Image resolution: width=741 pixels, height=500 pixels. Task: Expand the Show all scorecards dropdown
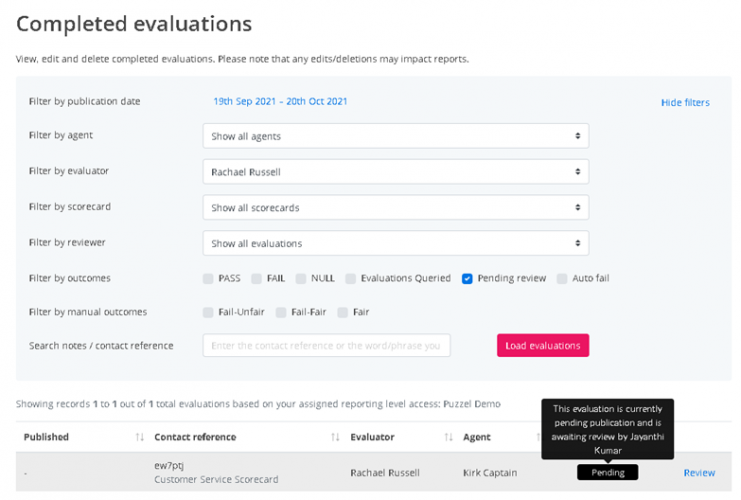tap(395, 208)
